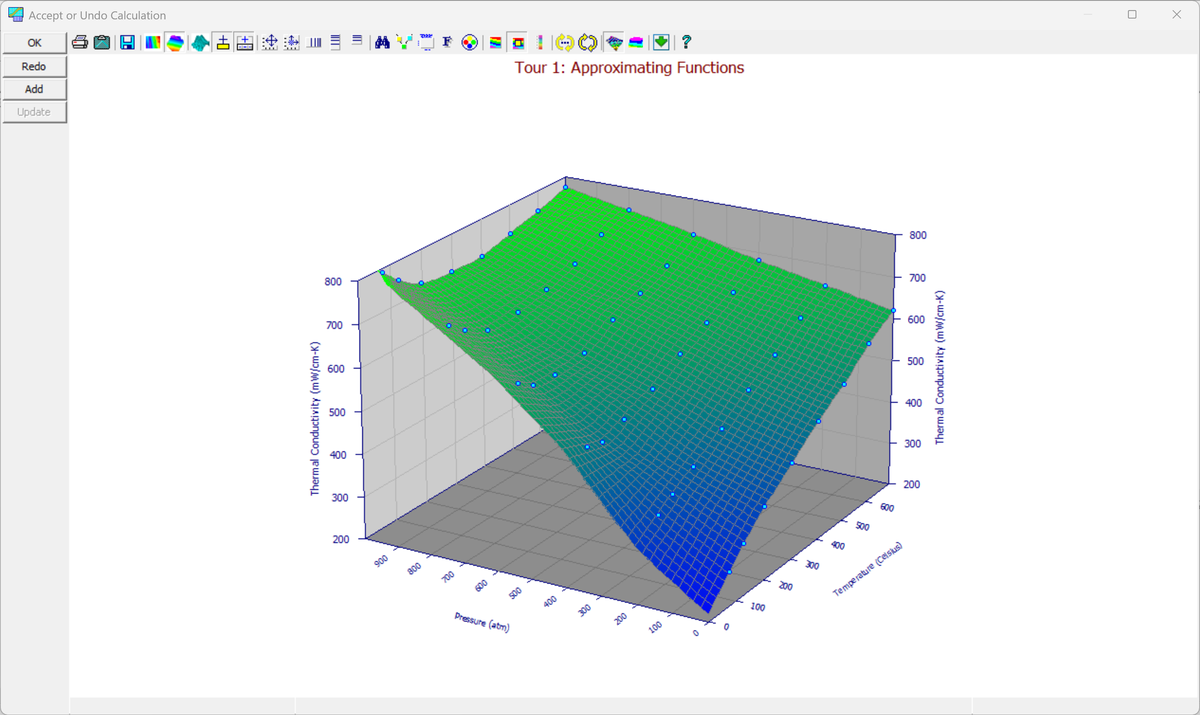Image resolution: width=1200 pixels, height=715 pixels.
Task: Toggle the plus-over-gray-box icon
Action: pos(244,42)
